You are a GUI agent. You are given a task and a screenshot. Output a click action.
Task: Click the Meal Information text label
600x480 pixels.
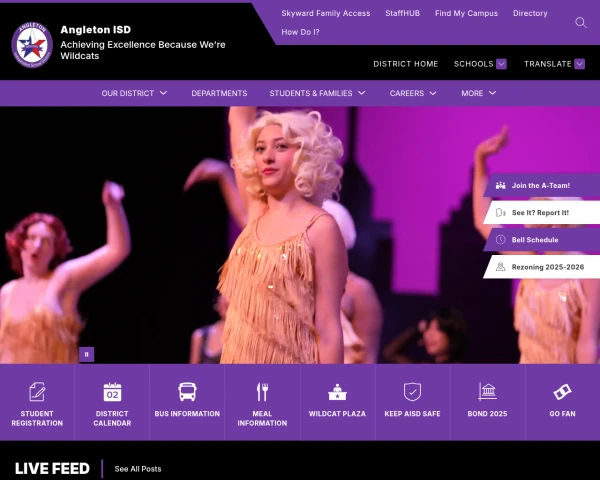(x=262, y=418)
